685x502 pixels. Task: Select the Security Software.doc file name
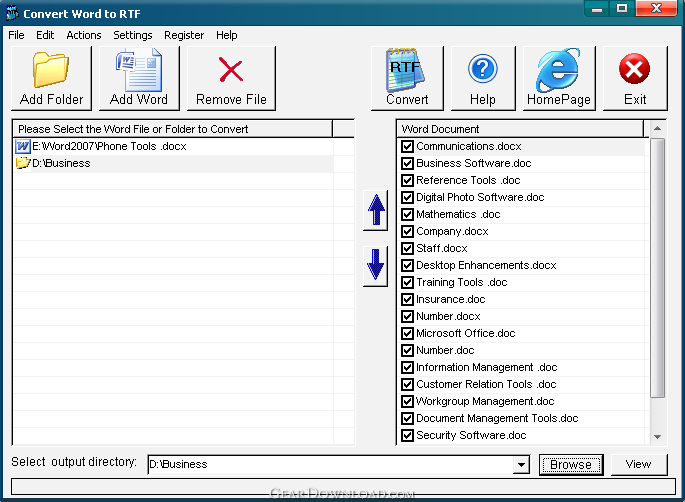tap(471, 436)
